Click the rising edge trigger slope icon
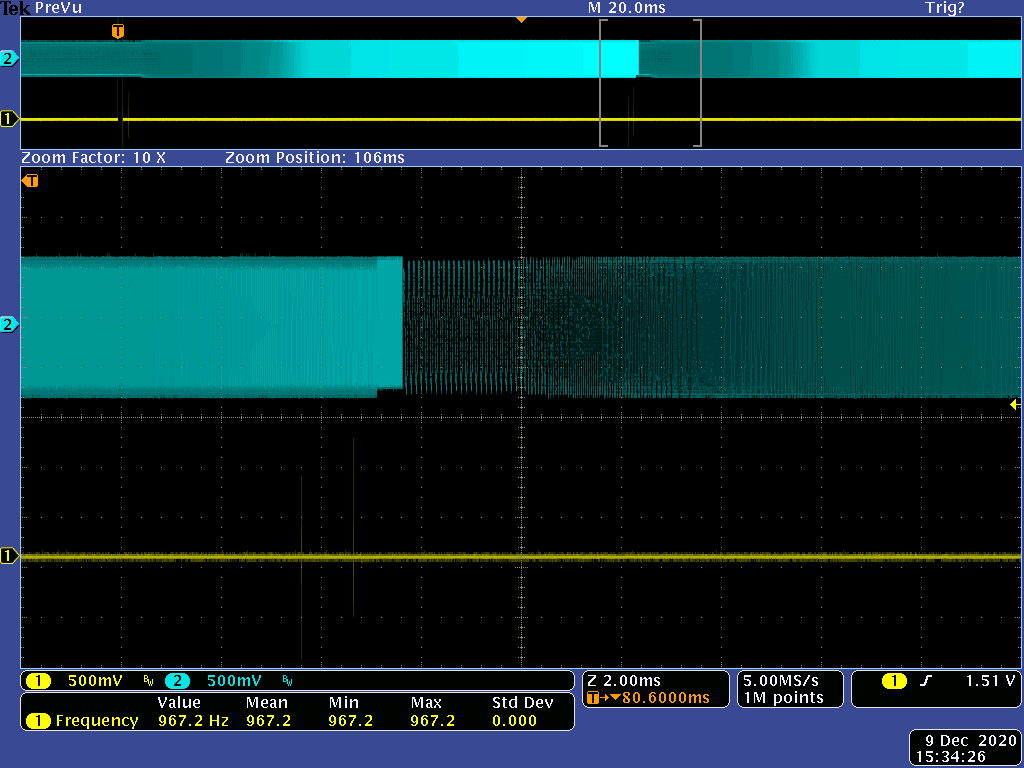The height and width of the screenshot is (768, 1024). point(926,681)
